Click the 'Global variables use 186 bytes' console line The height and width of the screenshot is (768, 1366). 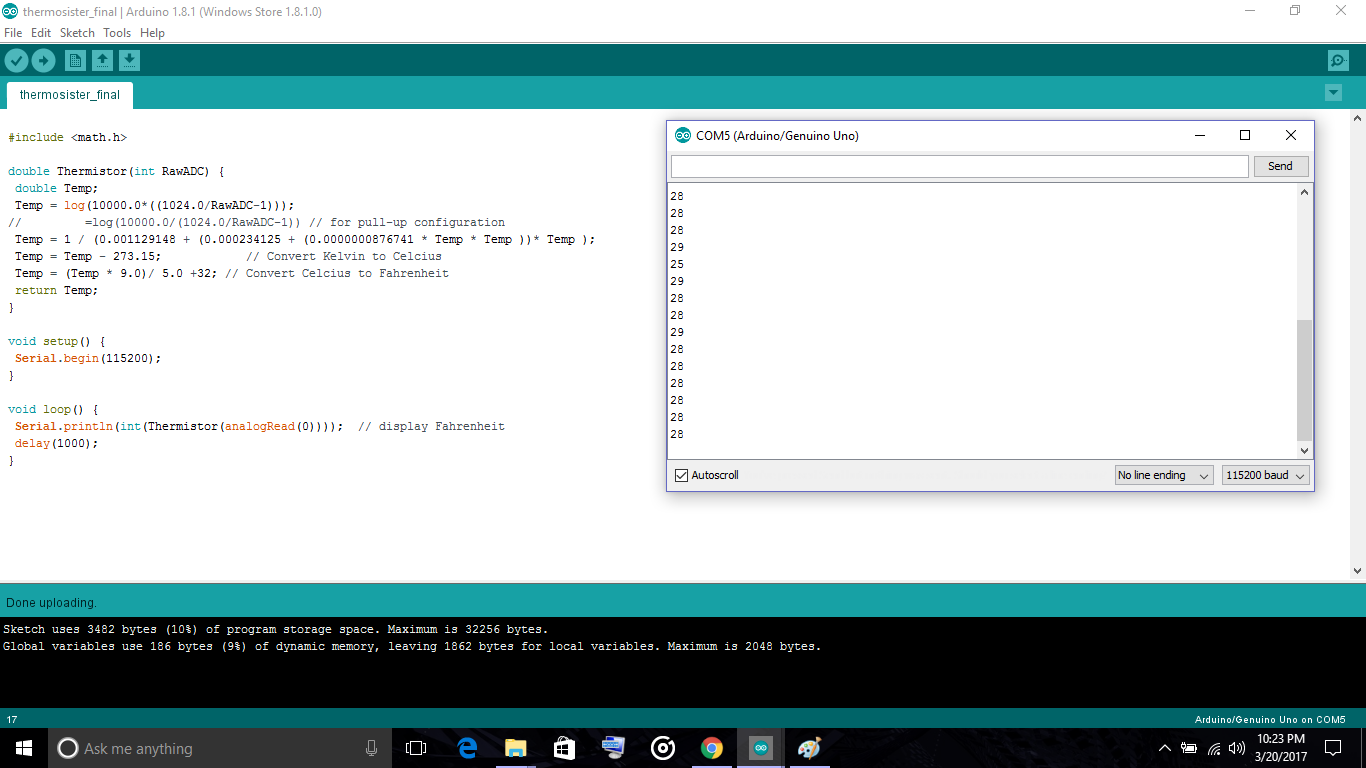pos(412,646)
